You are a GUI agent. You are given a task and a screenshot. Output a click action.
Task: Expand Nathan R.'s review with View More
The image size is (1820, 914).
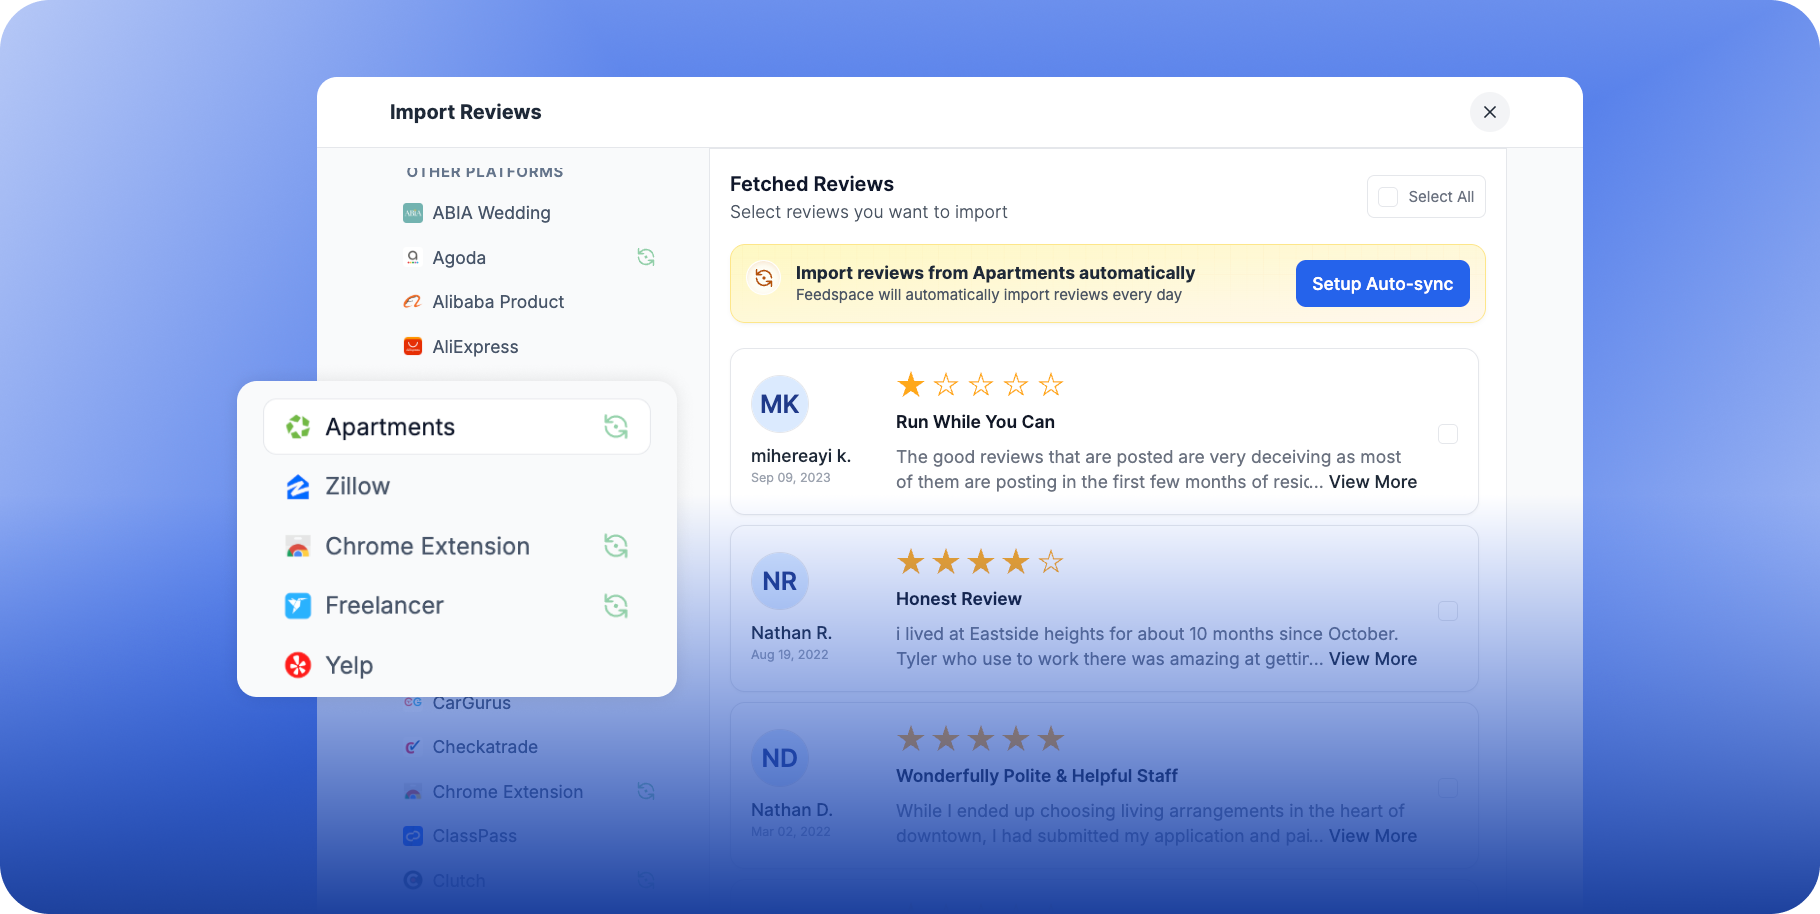[x=1372, y=658]
